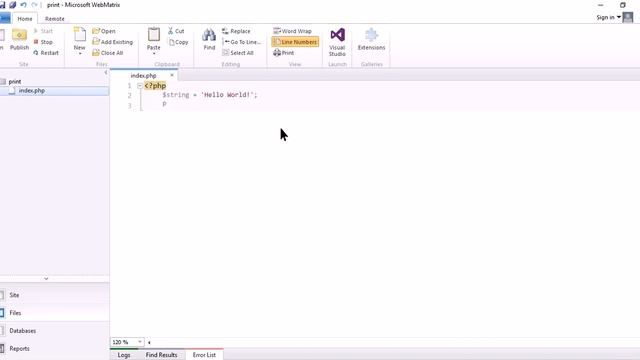Switch to the Remote ribbon tab
Screen dimensions: 640x360
click(x=55, y=19)
